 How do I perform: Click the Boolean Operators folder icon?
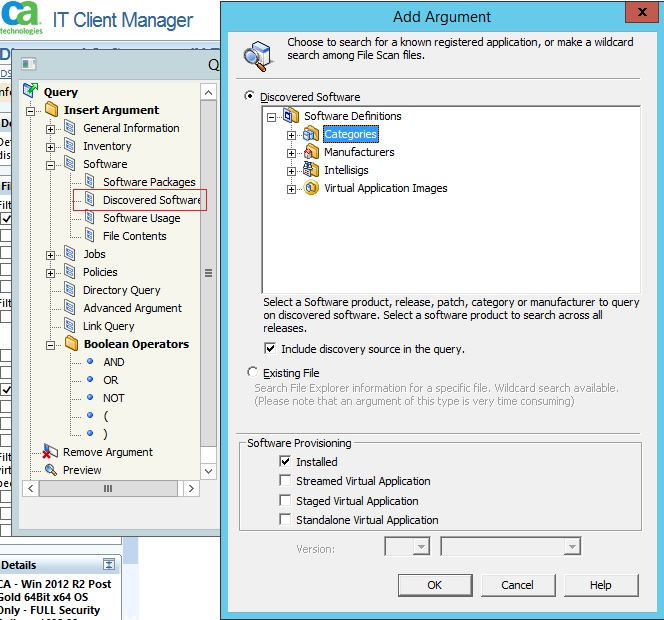point(72,343)
